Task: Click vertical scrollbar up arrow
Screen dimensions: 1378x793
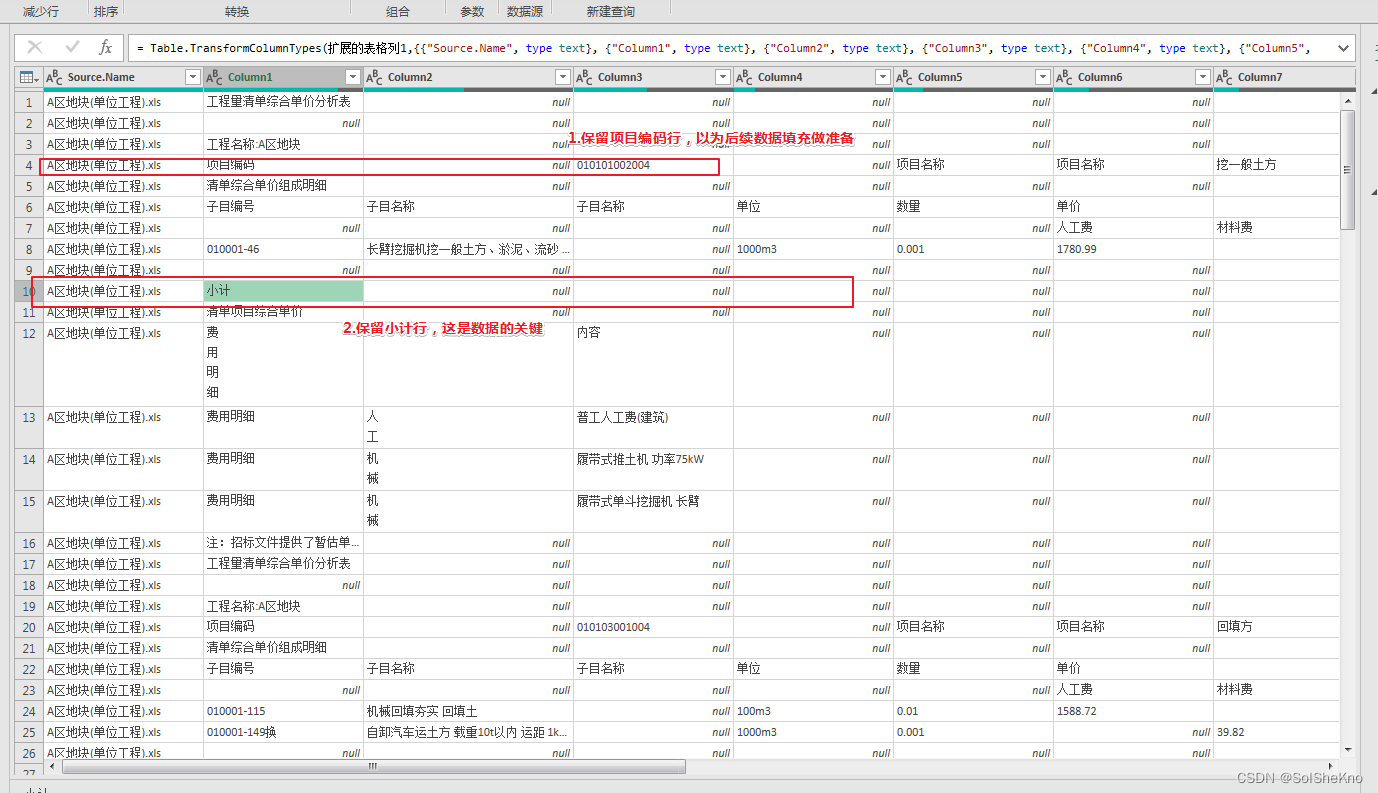Action: point(1347,100)
